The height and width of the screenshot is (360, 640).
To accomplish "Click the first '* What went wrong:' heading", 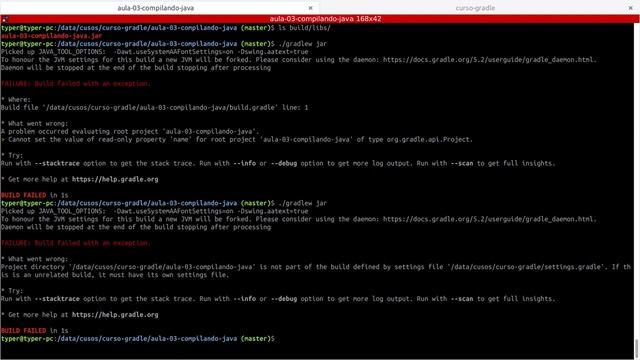I will pos(35,124).
